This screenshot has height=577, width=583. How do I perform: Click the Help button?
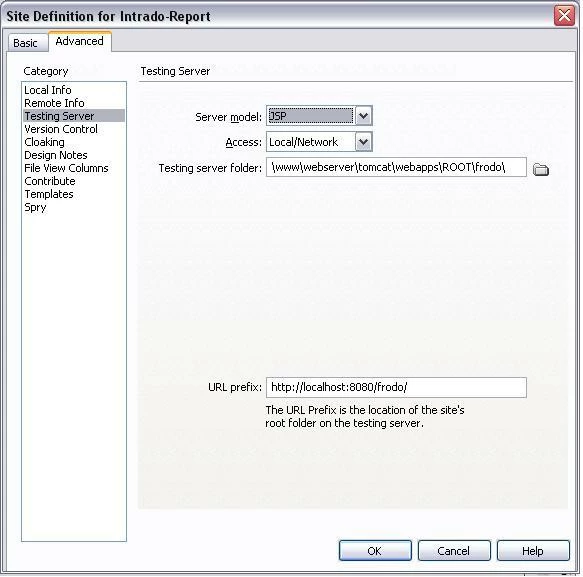pyautogui.click(x=533, y=551)
